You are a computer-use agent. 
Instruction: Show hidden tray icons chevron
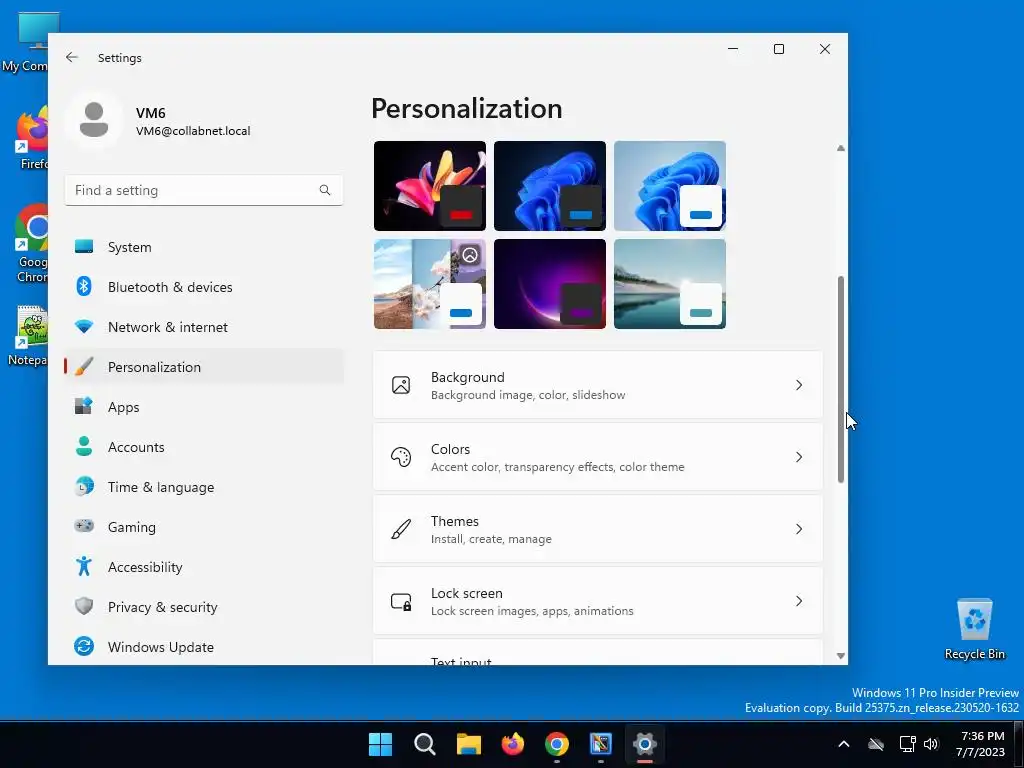[844, 744]
